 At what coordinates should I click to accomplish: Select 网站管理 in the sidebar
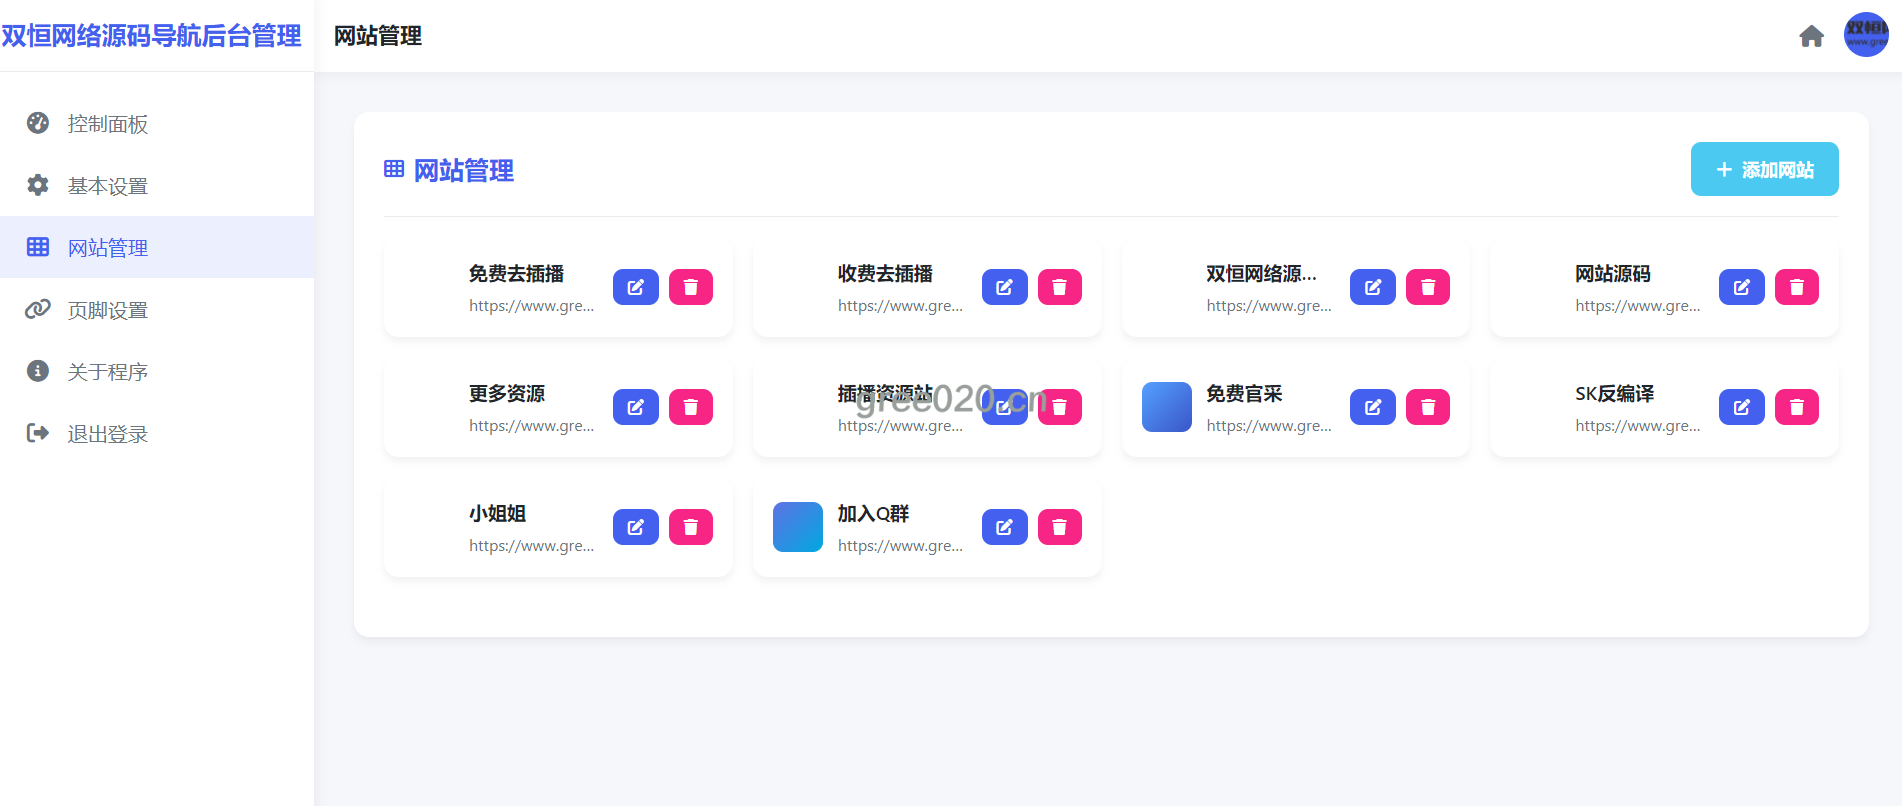(x=108, y=248)
